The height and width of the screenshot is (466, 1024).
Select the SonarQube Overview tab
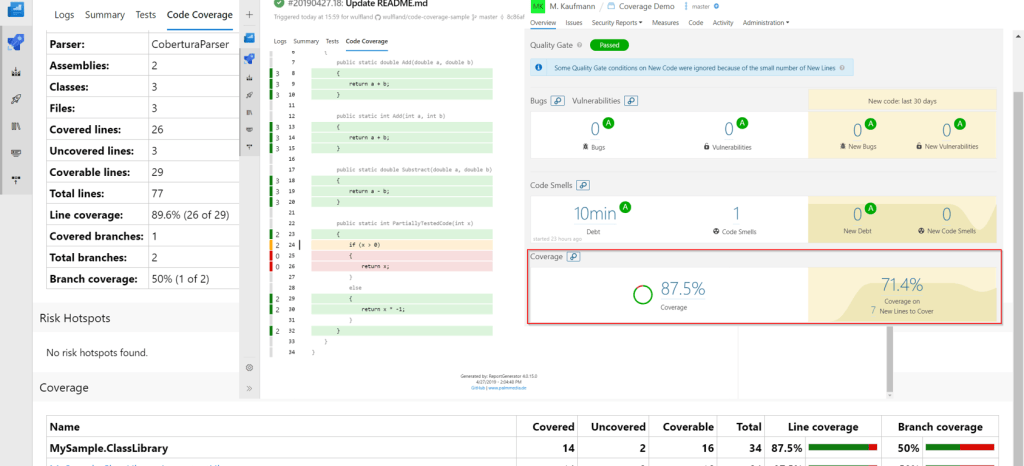(x=543, y=23)
